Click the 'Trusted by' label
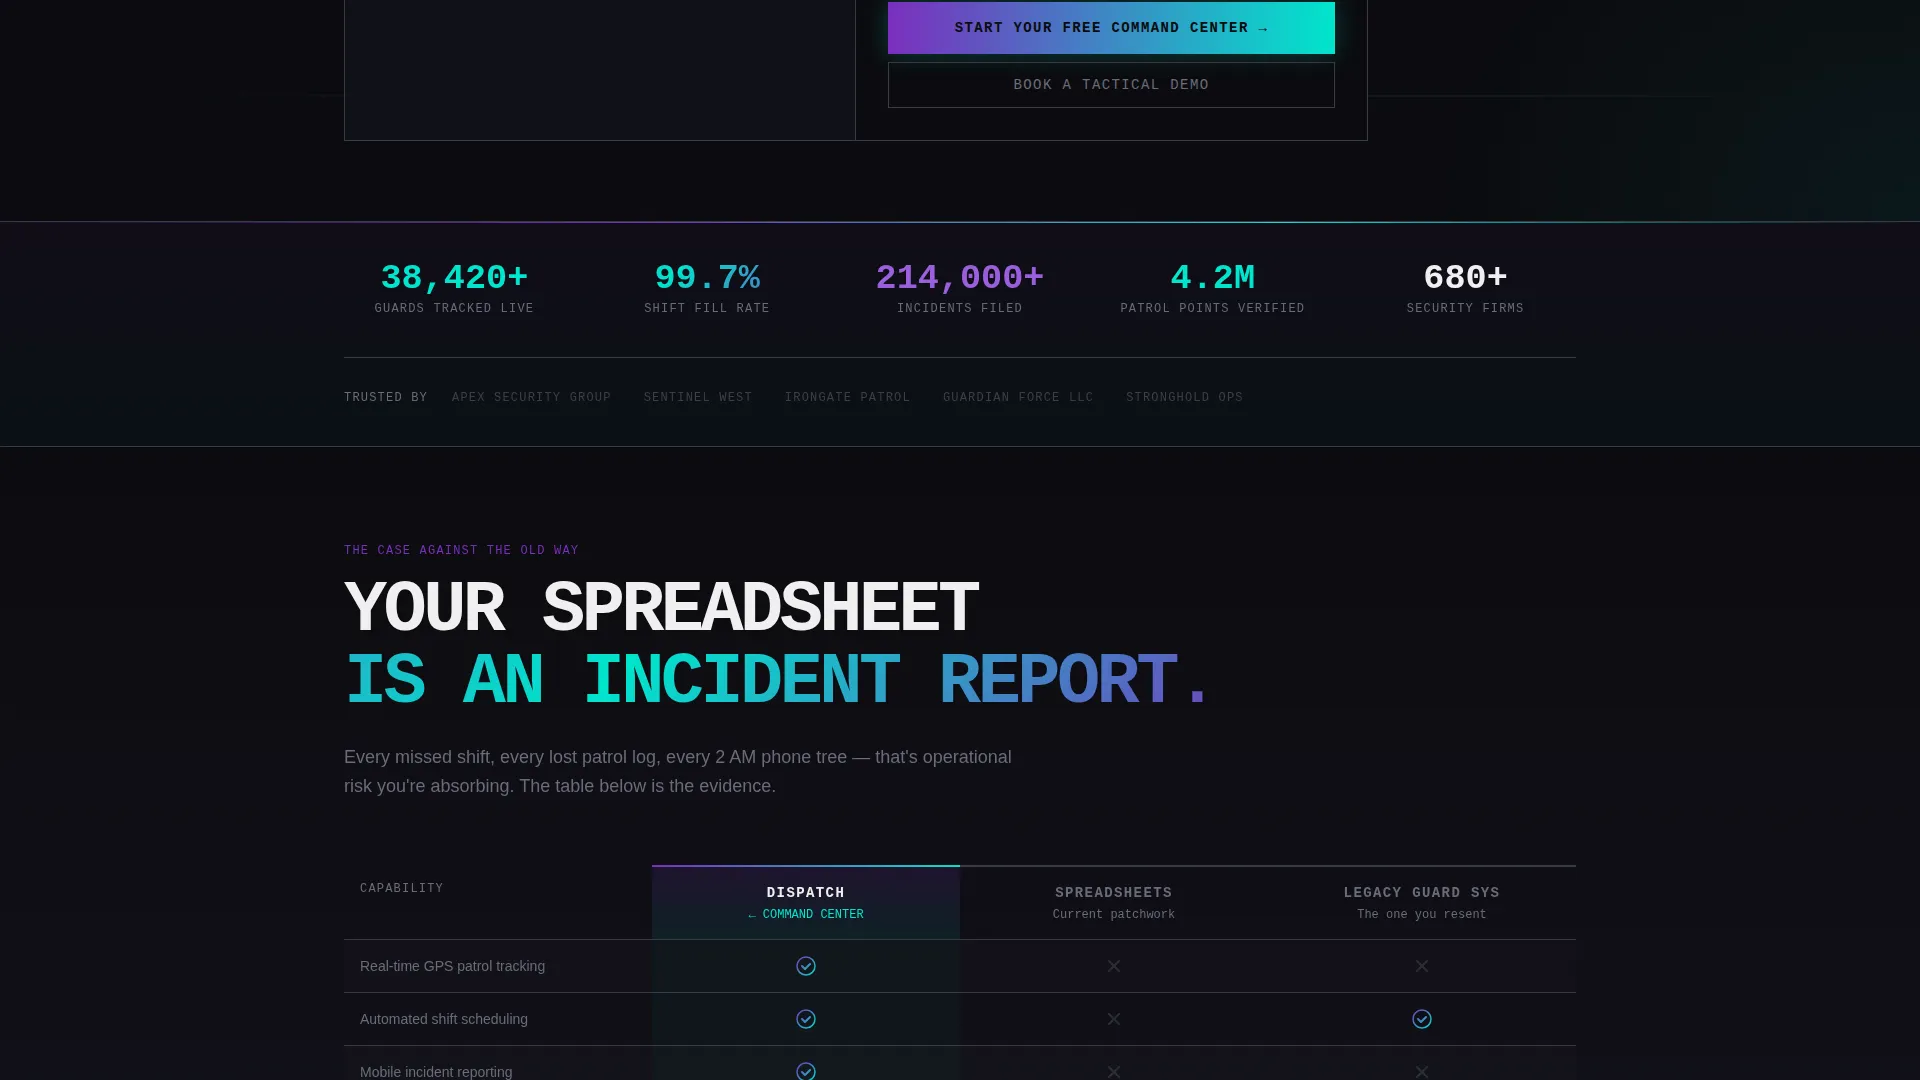This screenshot has height=1080, width=1920. coord(386,397)
